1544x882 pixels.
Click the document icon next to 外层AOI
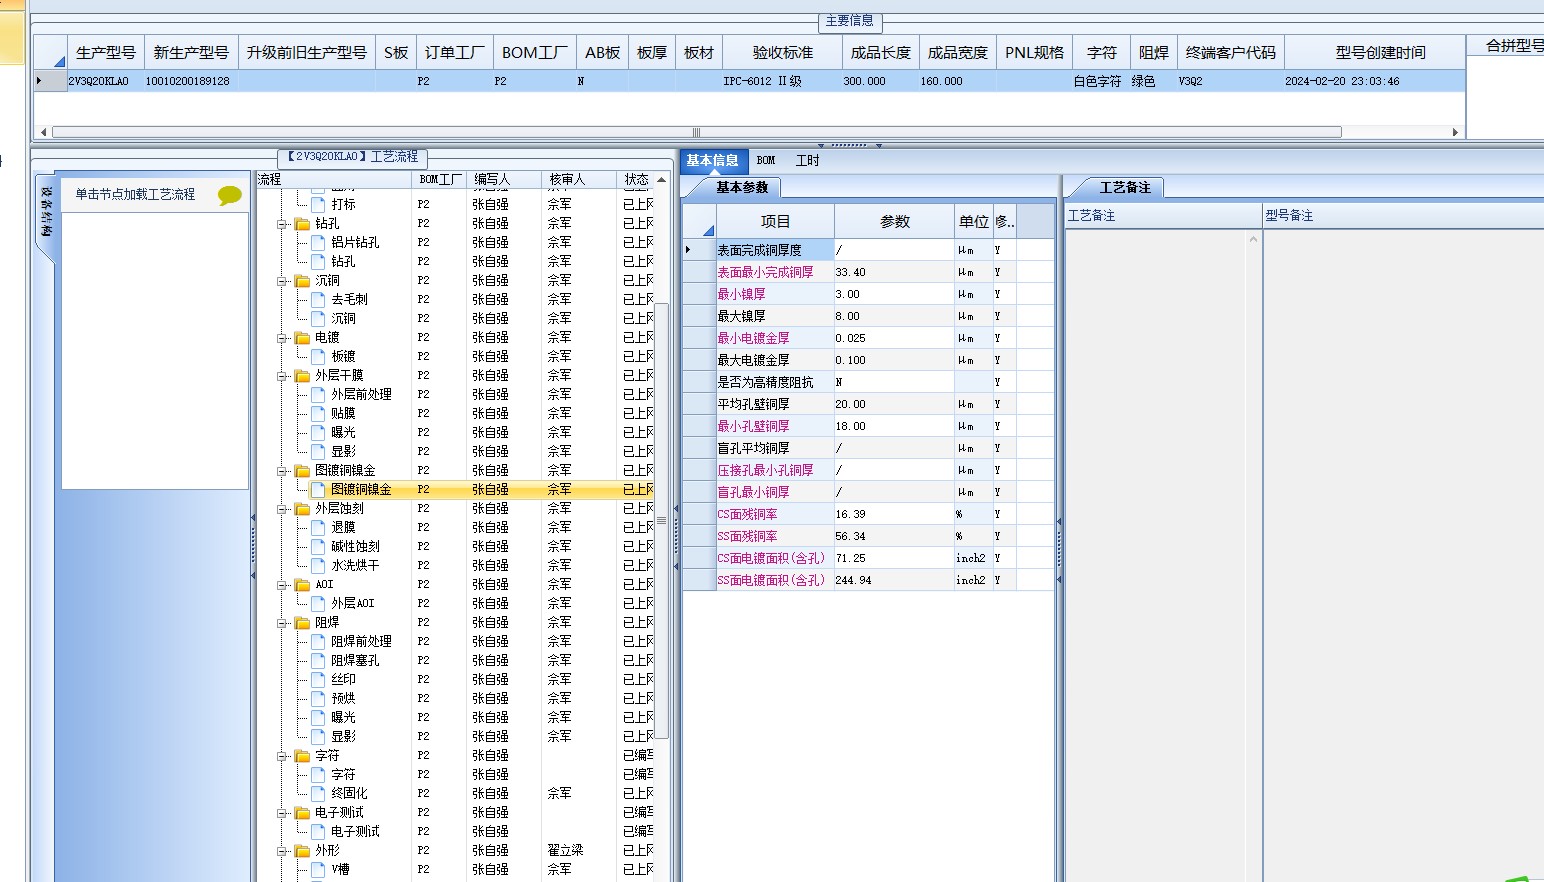click(x=319, y=604)
